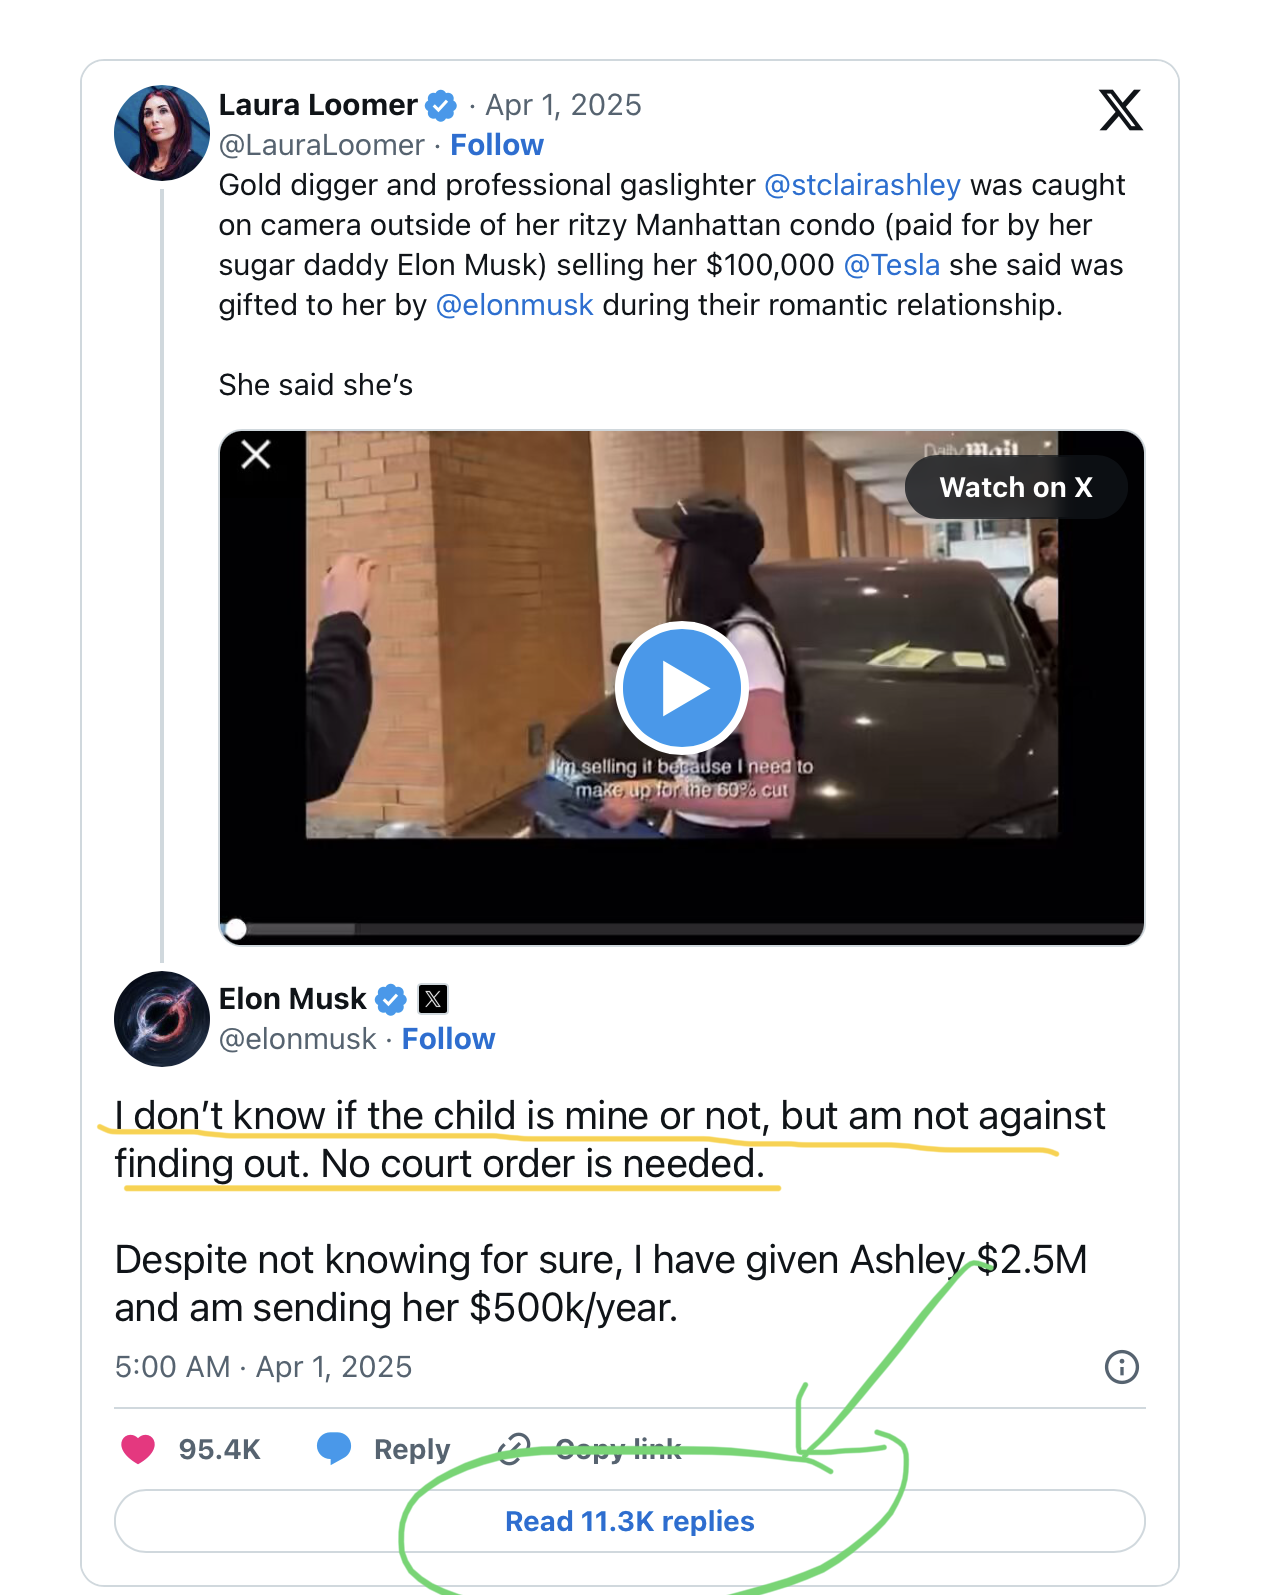Click the info circle icon near the timestamp

(1121, 1367)
